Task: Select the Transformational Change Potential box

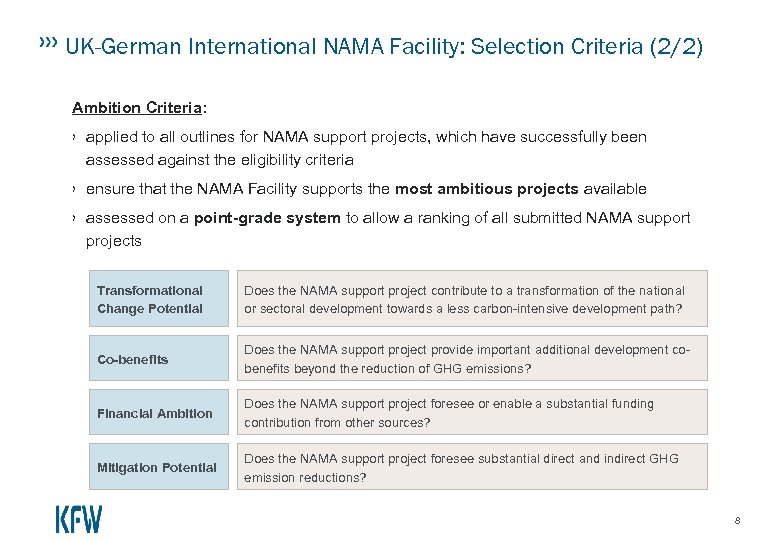Action: click(159, 299)
